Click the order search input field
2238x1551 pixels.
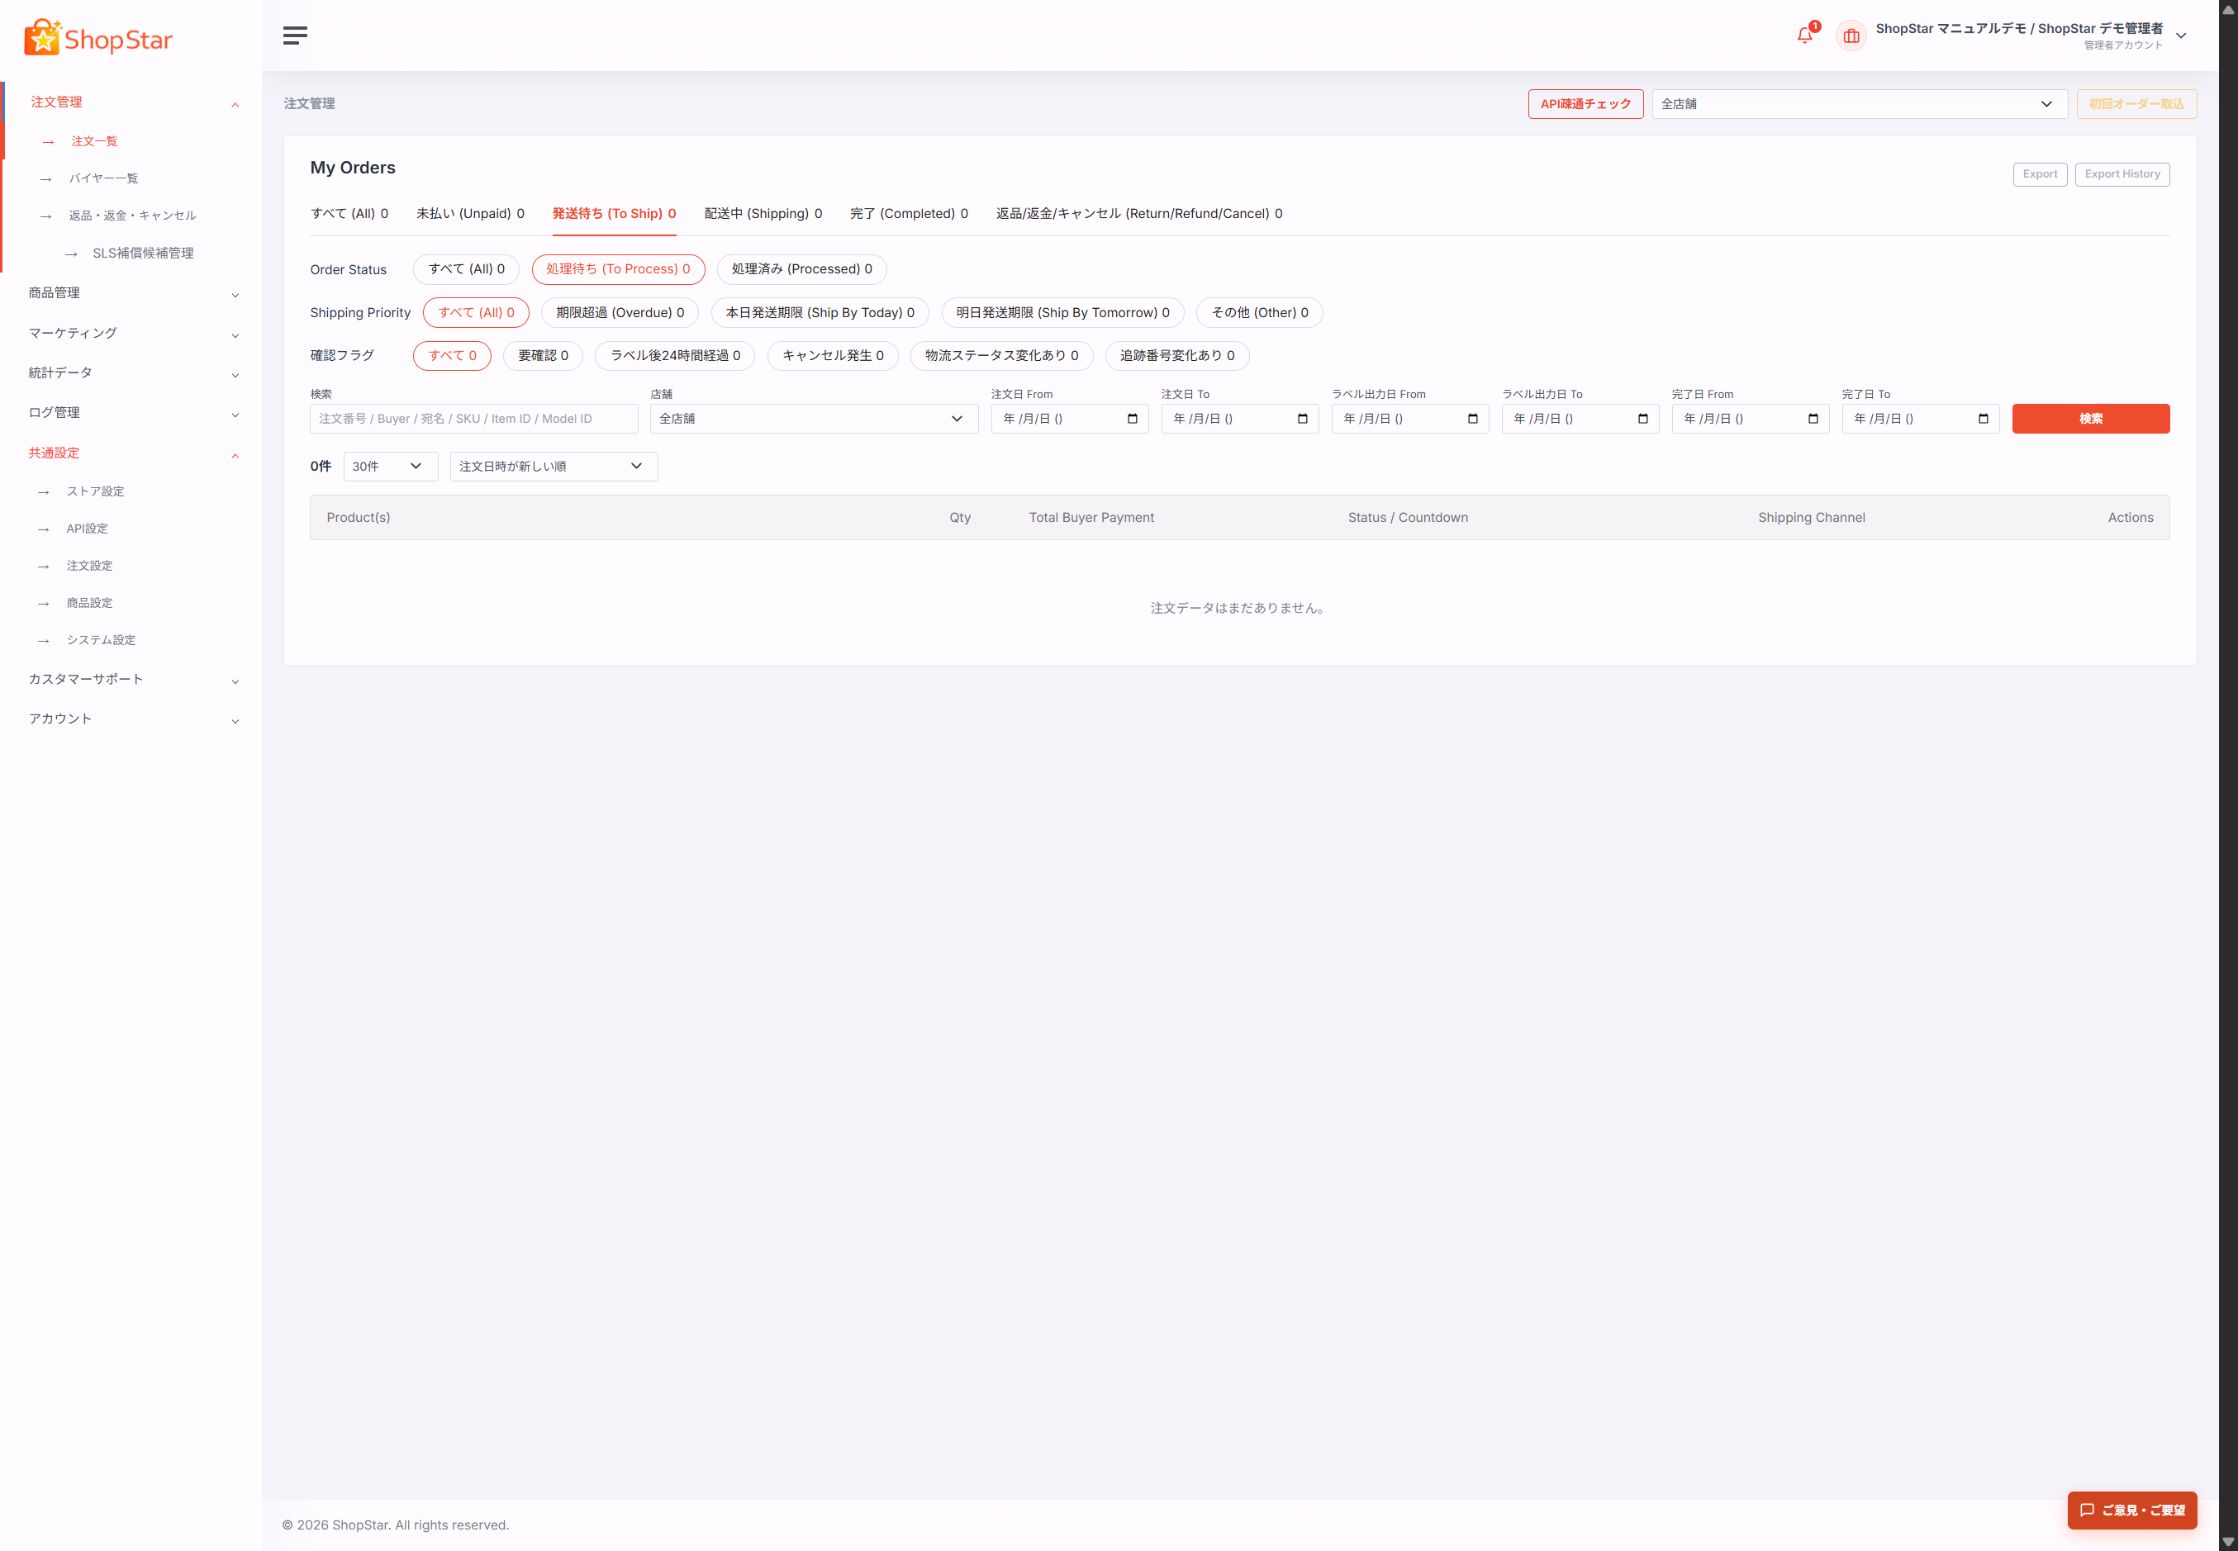pyautogui.click(x=474, y=419)
